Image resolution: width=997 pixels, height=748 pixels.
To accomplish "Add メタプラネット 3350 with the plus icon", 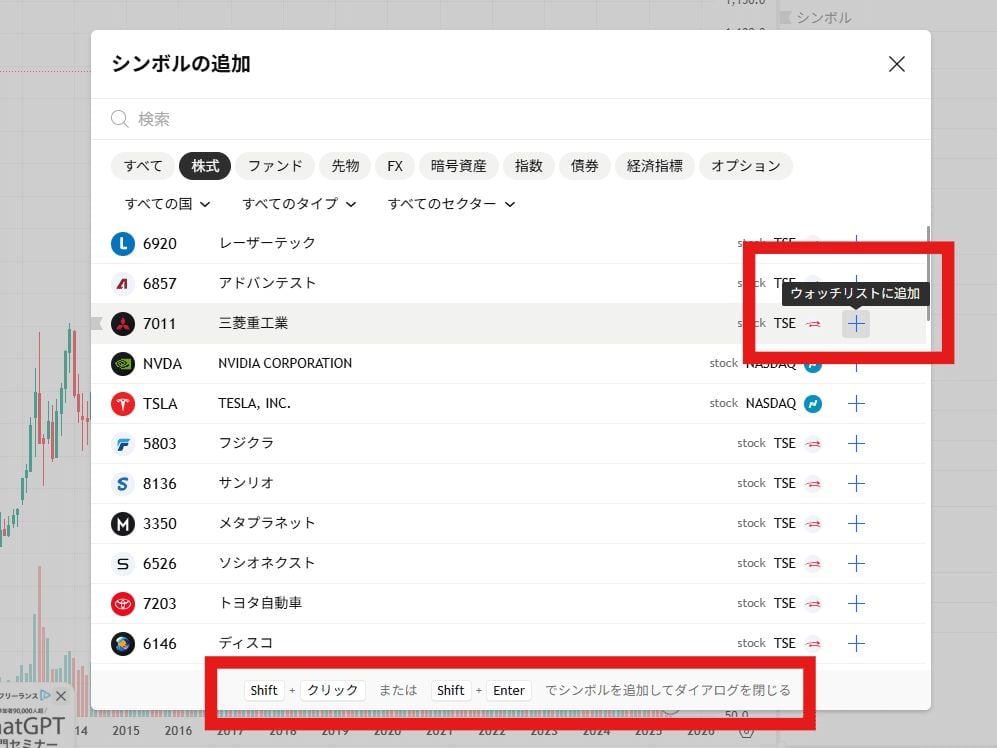I will tap(856, 523).
